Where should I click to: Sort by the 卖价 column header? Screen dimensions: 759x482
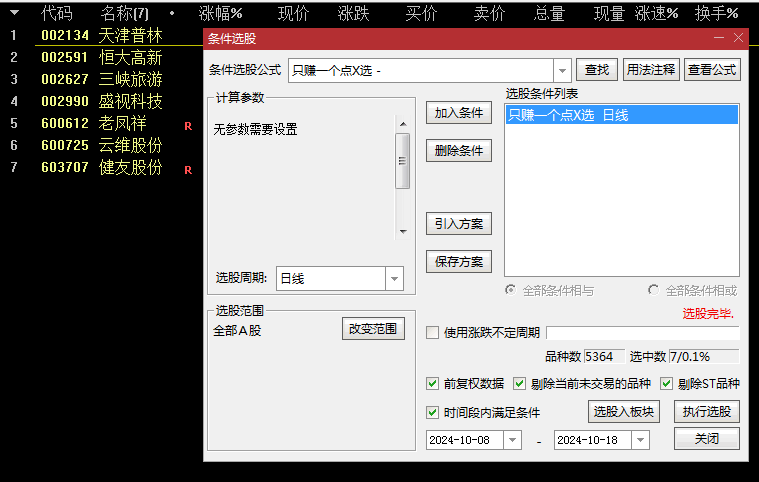pyautogui.click(x=489, y=14)
